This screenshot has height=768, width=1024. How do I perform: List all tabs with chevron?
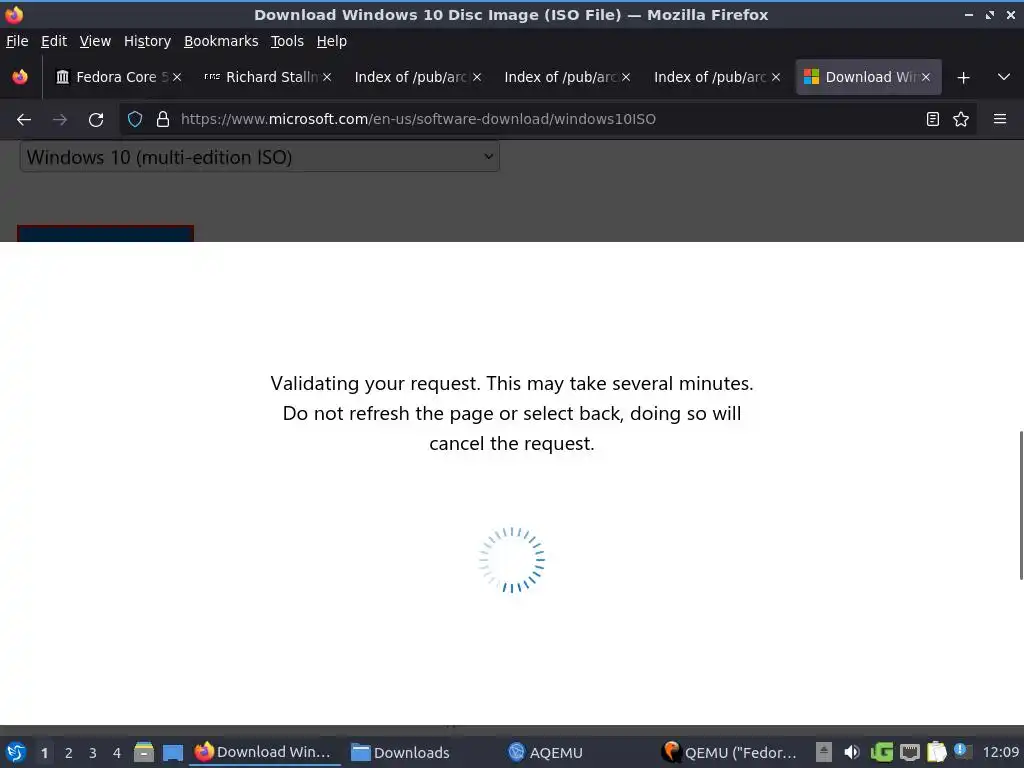coord(1004,77)
